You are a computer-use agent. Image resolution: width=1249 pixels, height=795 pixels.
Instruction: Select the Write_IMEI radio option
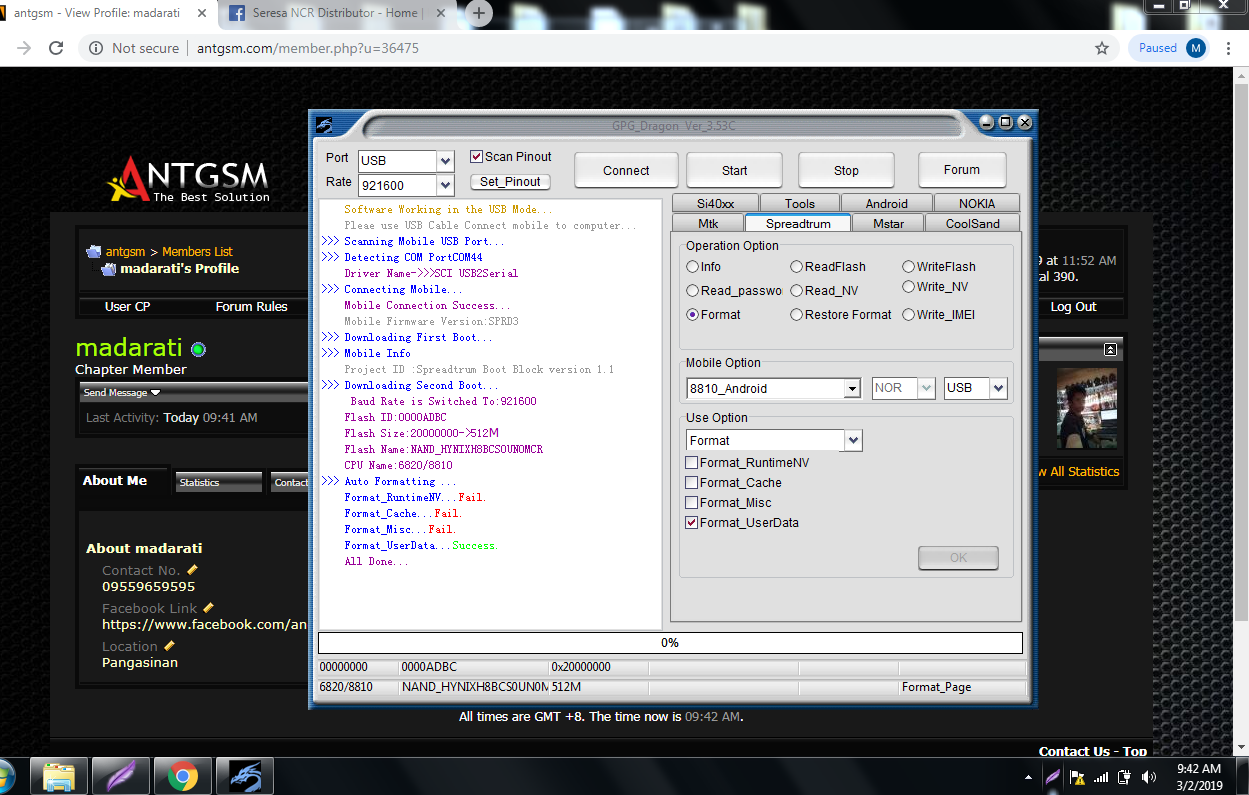(908, 315)
